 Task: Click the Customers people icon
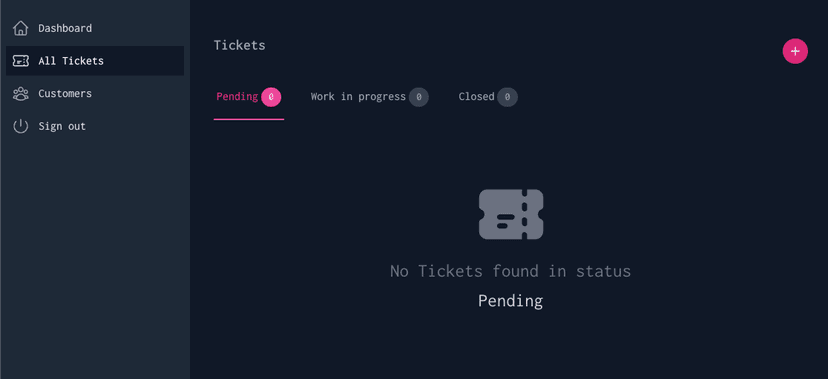click(20, 93)
